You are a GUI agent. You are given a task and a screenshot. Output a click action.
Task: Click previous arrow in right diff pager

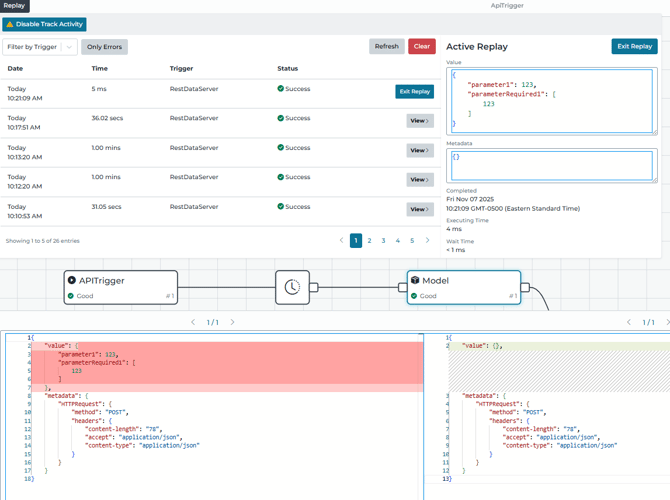[629, 322]
